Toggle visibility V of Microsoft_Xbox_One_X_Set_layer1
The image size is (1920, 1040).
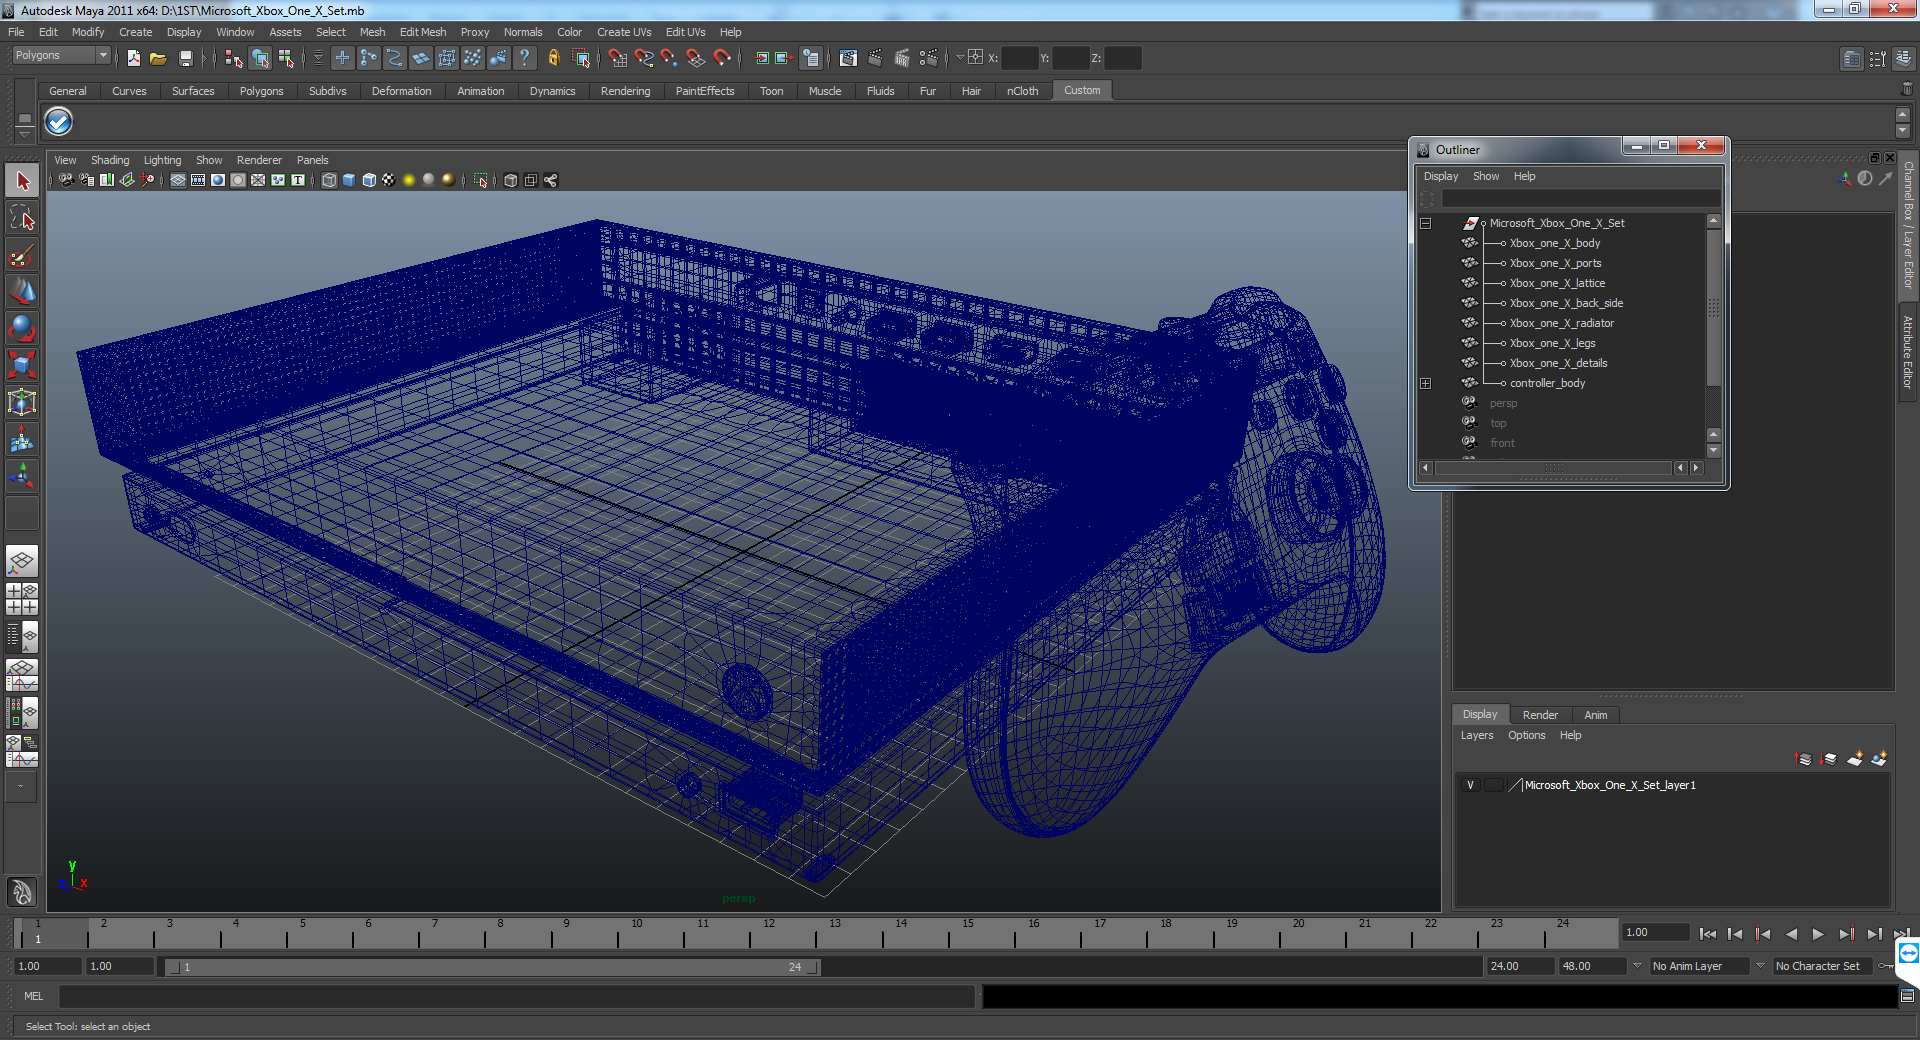[x=1470, y=785]
